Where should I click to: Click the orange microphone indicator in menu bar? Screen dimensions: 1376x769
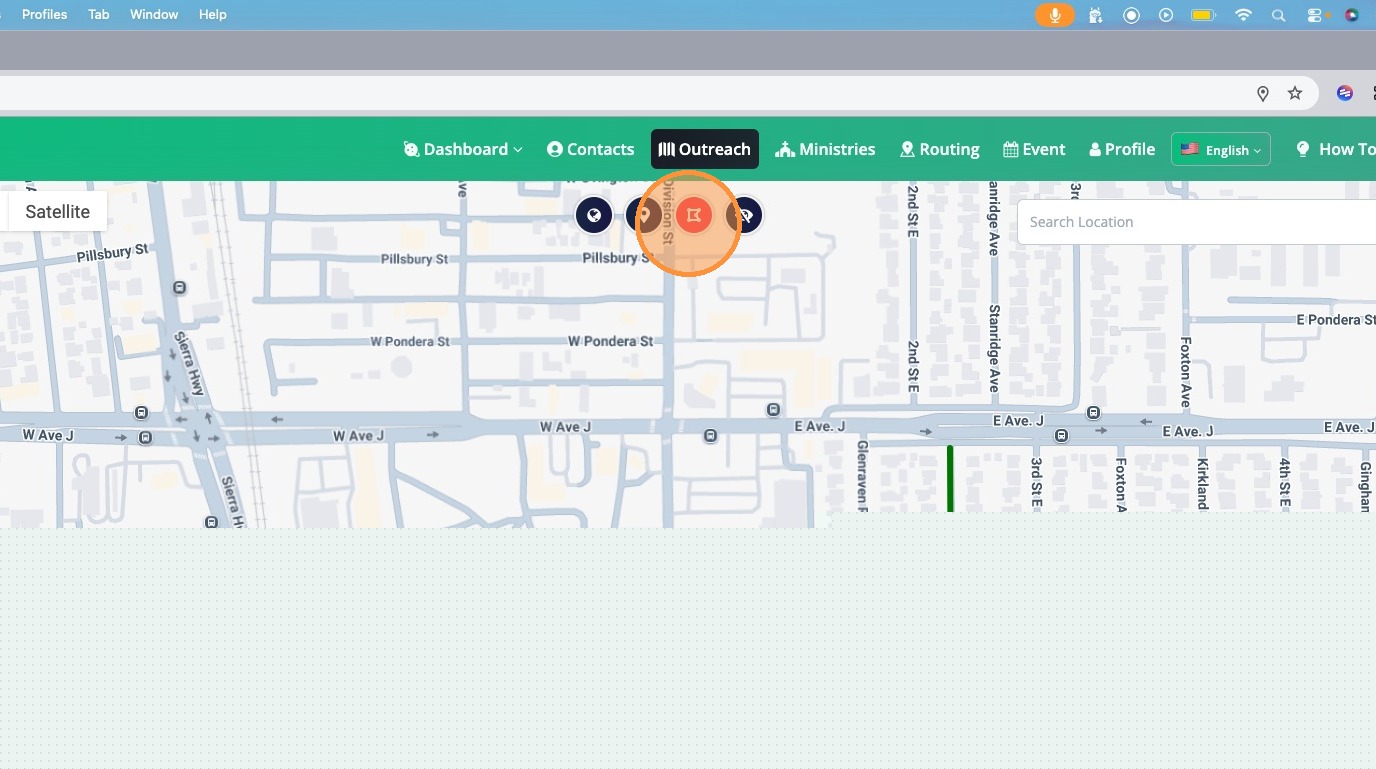(1054, 15)
